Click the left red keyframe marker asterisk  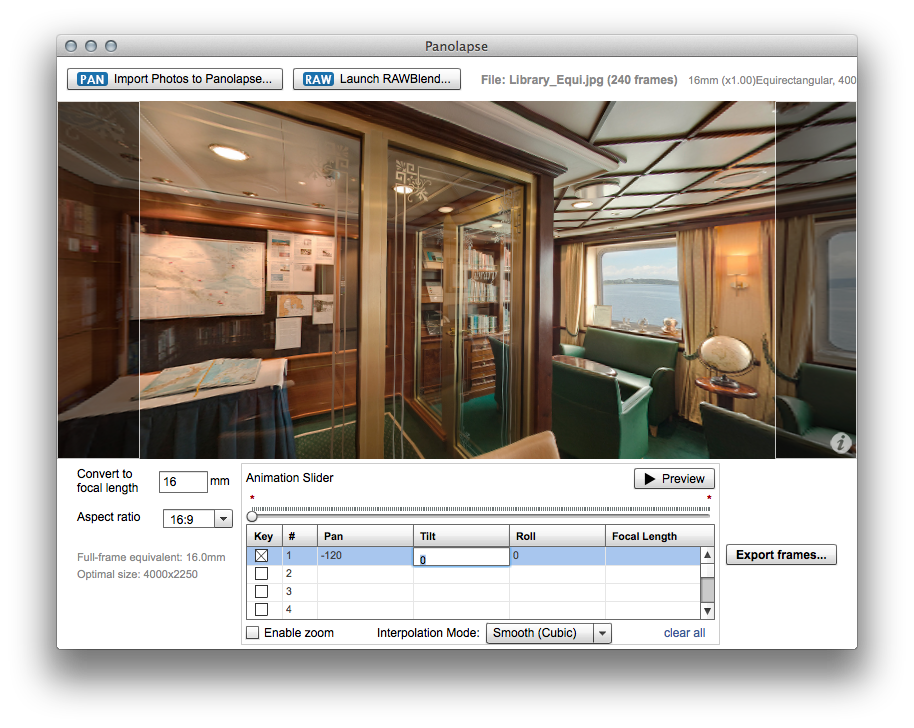pos(252,498)
